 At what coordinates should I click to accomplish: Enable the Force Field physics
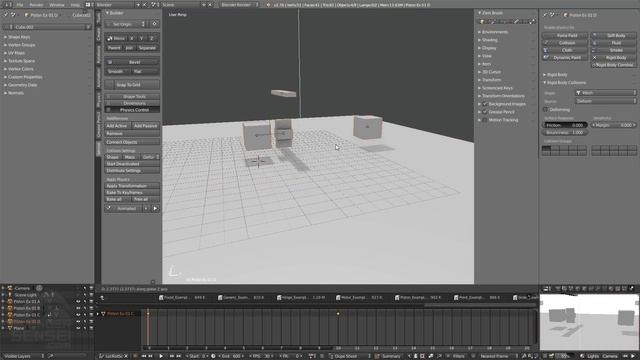[565, 36]
